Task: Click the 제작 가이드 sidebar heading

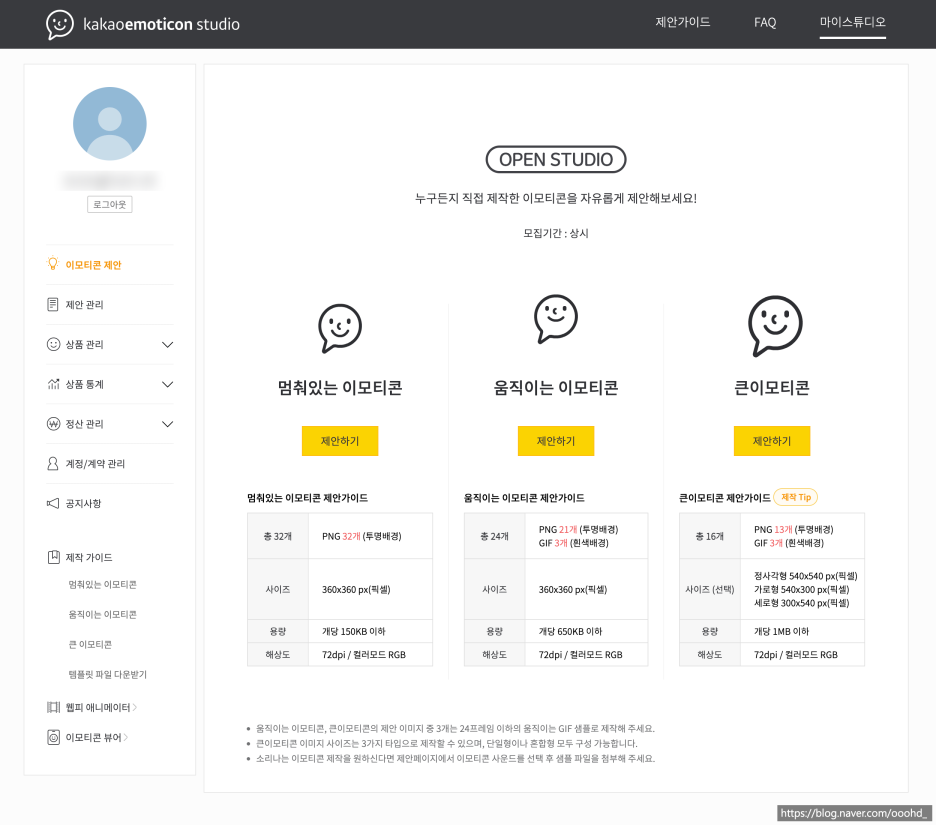Action: [x=89, y=558]
